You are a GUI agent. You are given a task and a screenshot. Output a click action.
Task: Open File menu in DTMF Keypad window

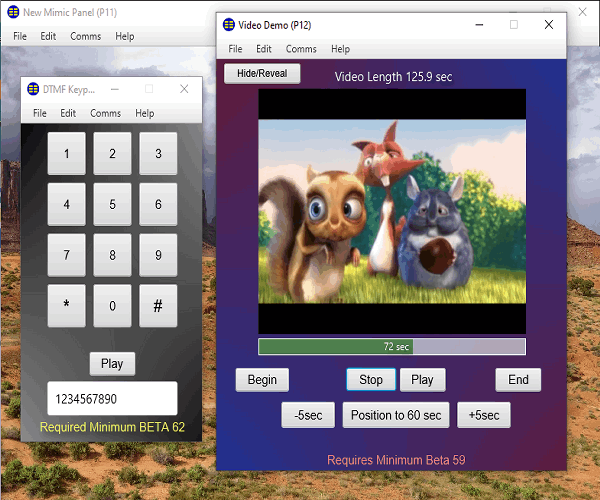(x=39, y=113)
